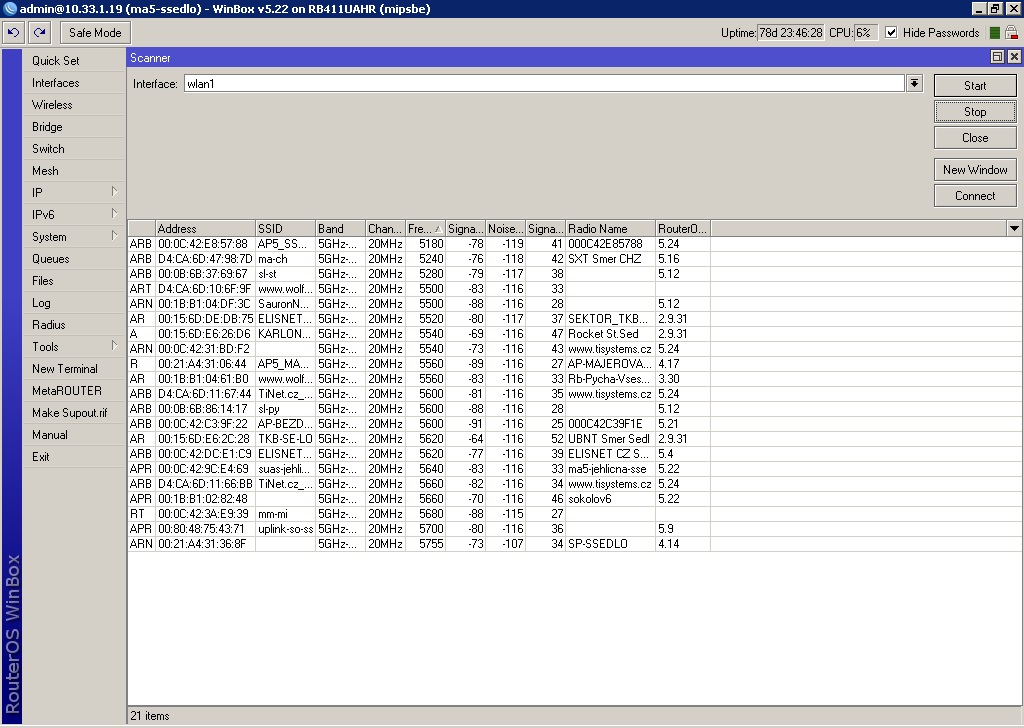Click the CPU usage value
Image resolution: width=1024 pixels, height=728 pixels.
tap(866, 33)
